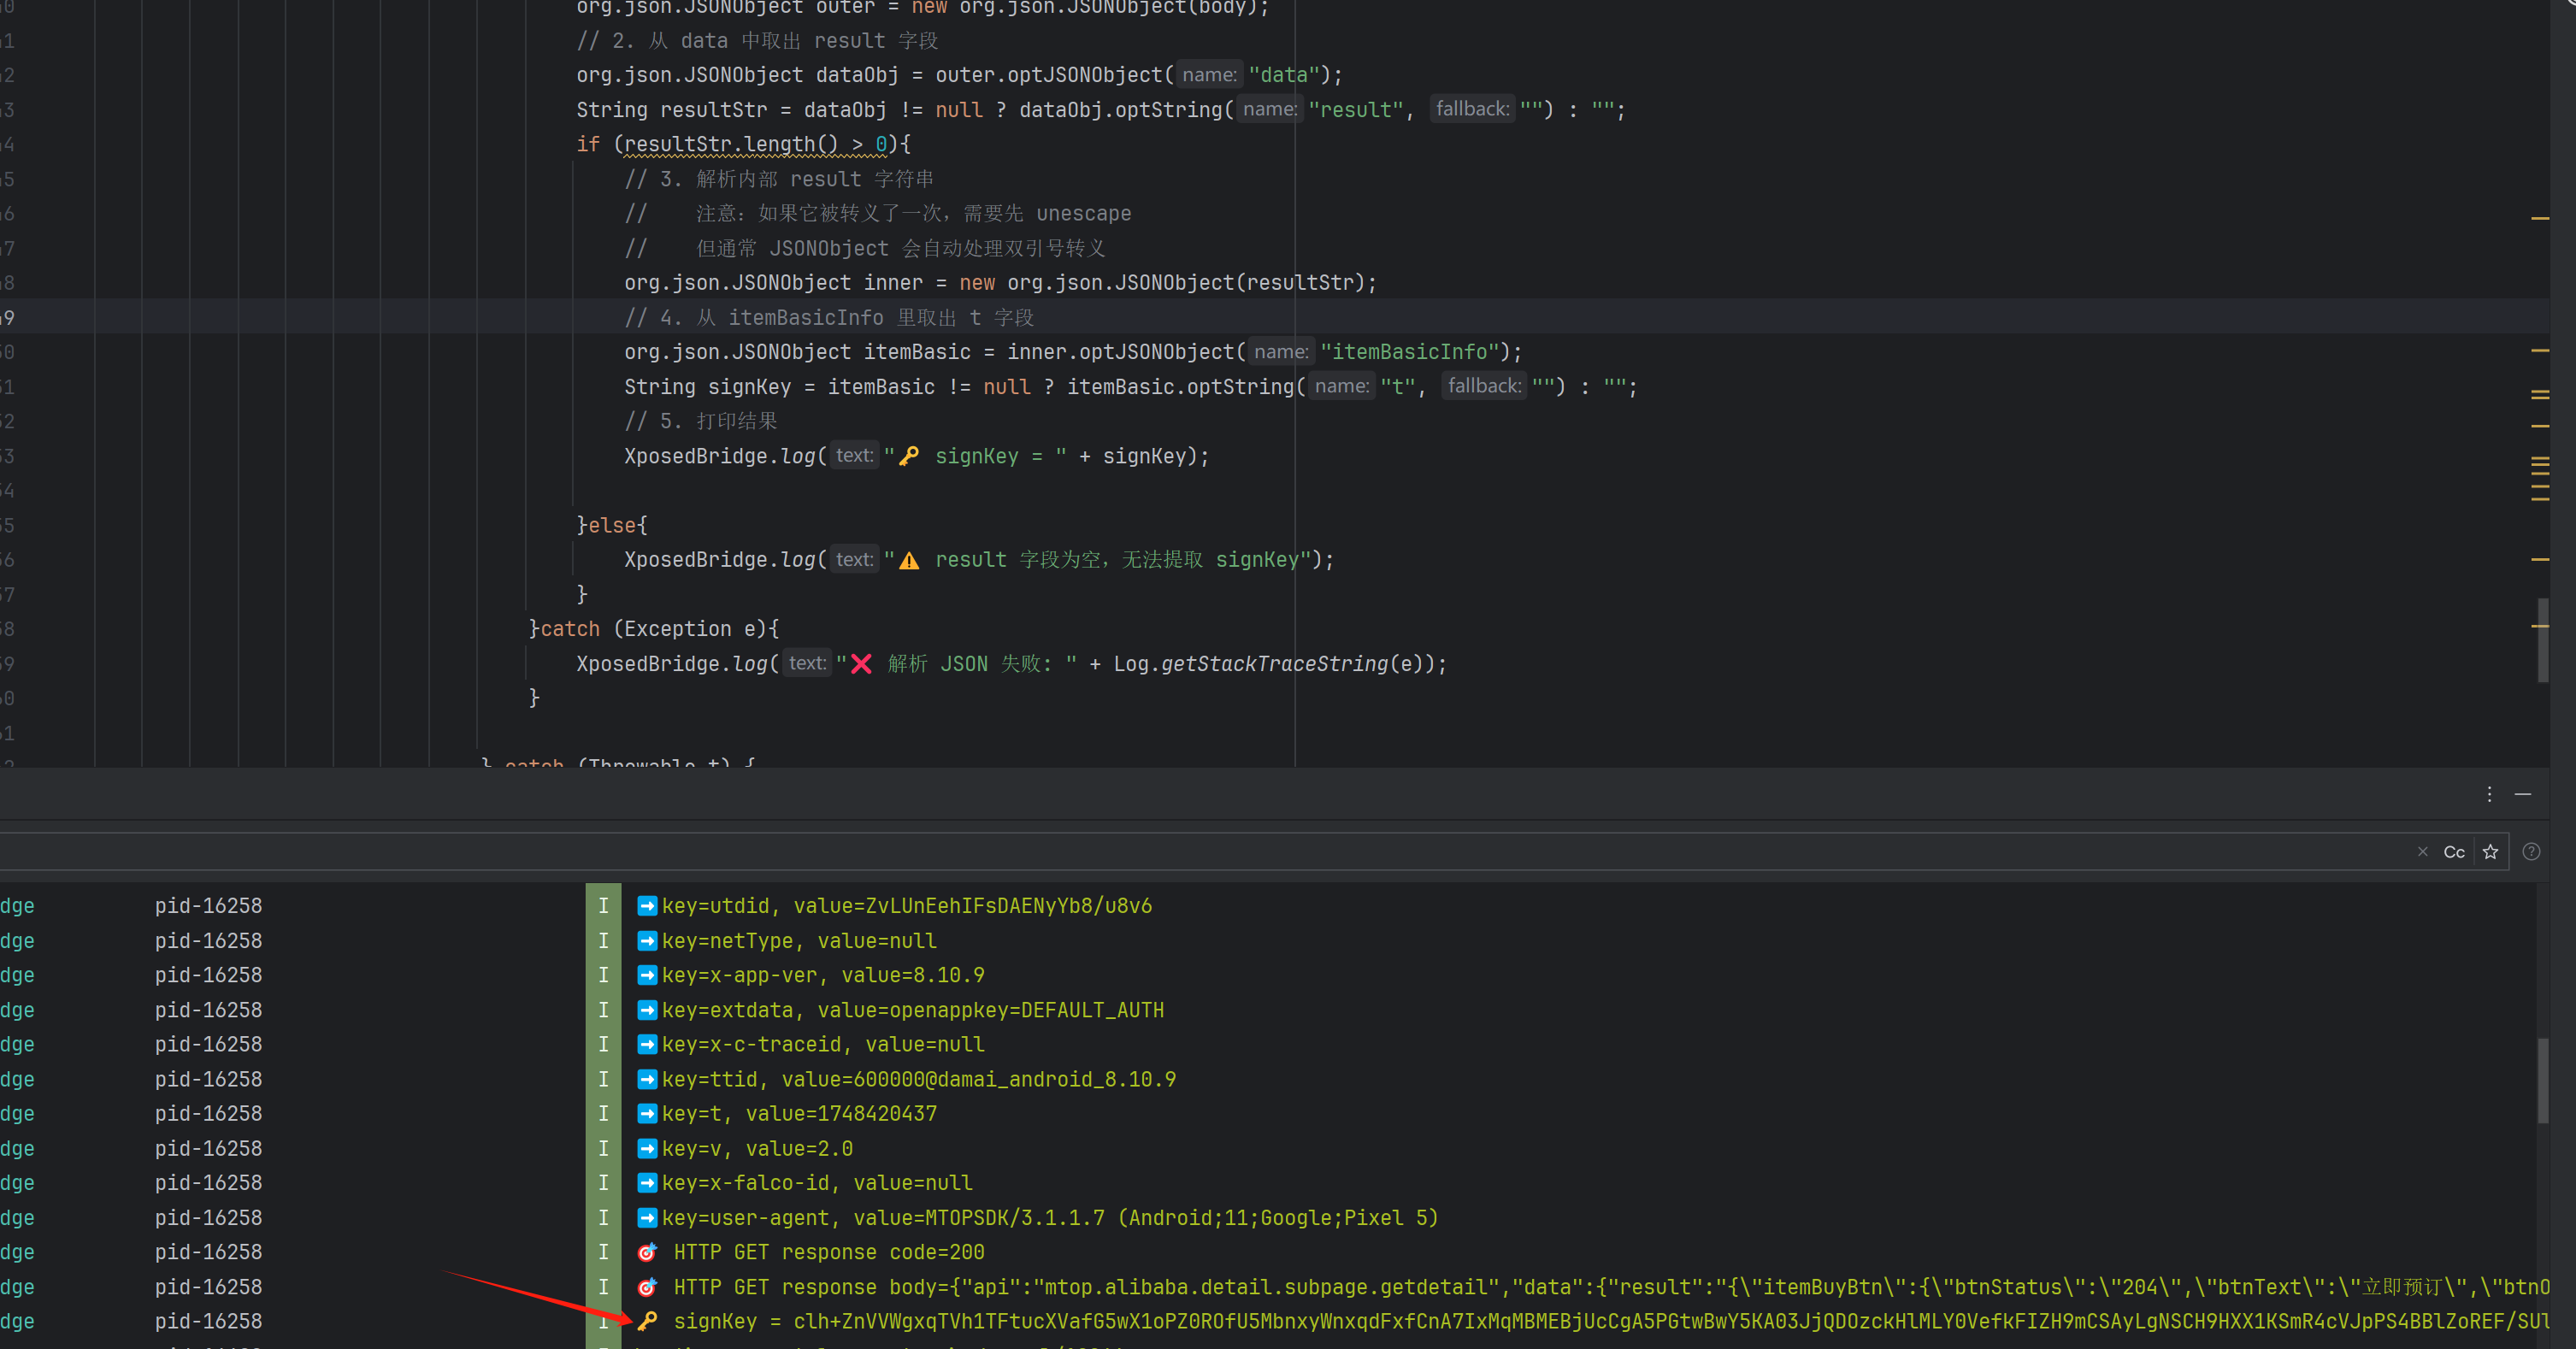The height and width of the screenshot is (1349, 2576).
Task: Click the comment '// 5. 打印结果'
Action: (700, 421)
